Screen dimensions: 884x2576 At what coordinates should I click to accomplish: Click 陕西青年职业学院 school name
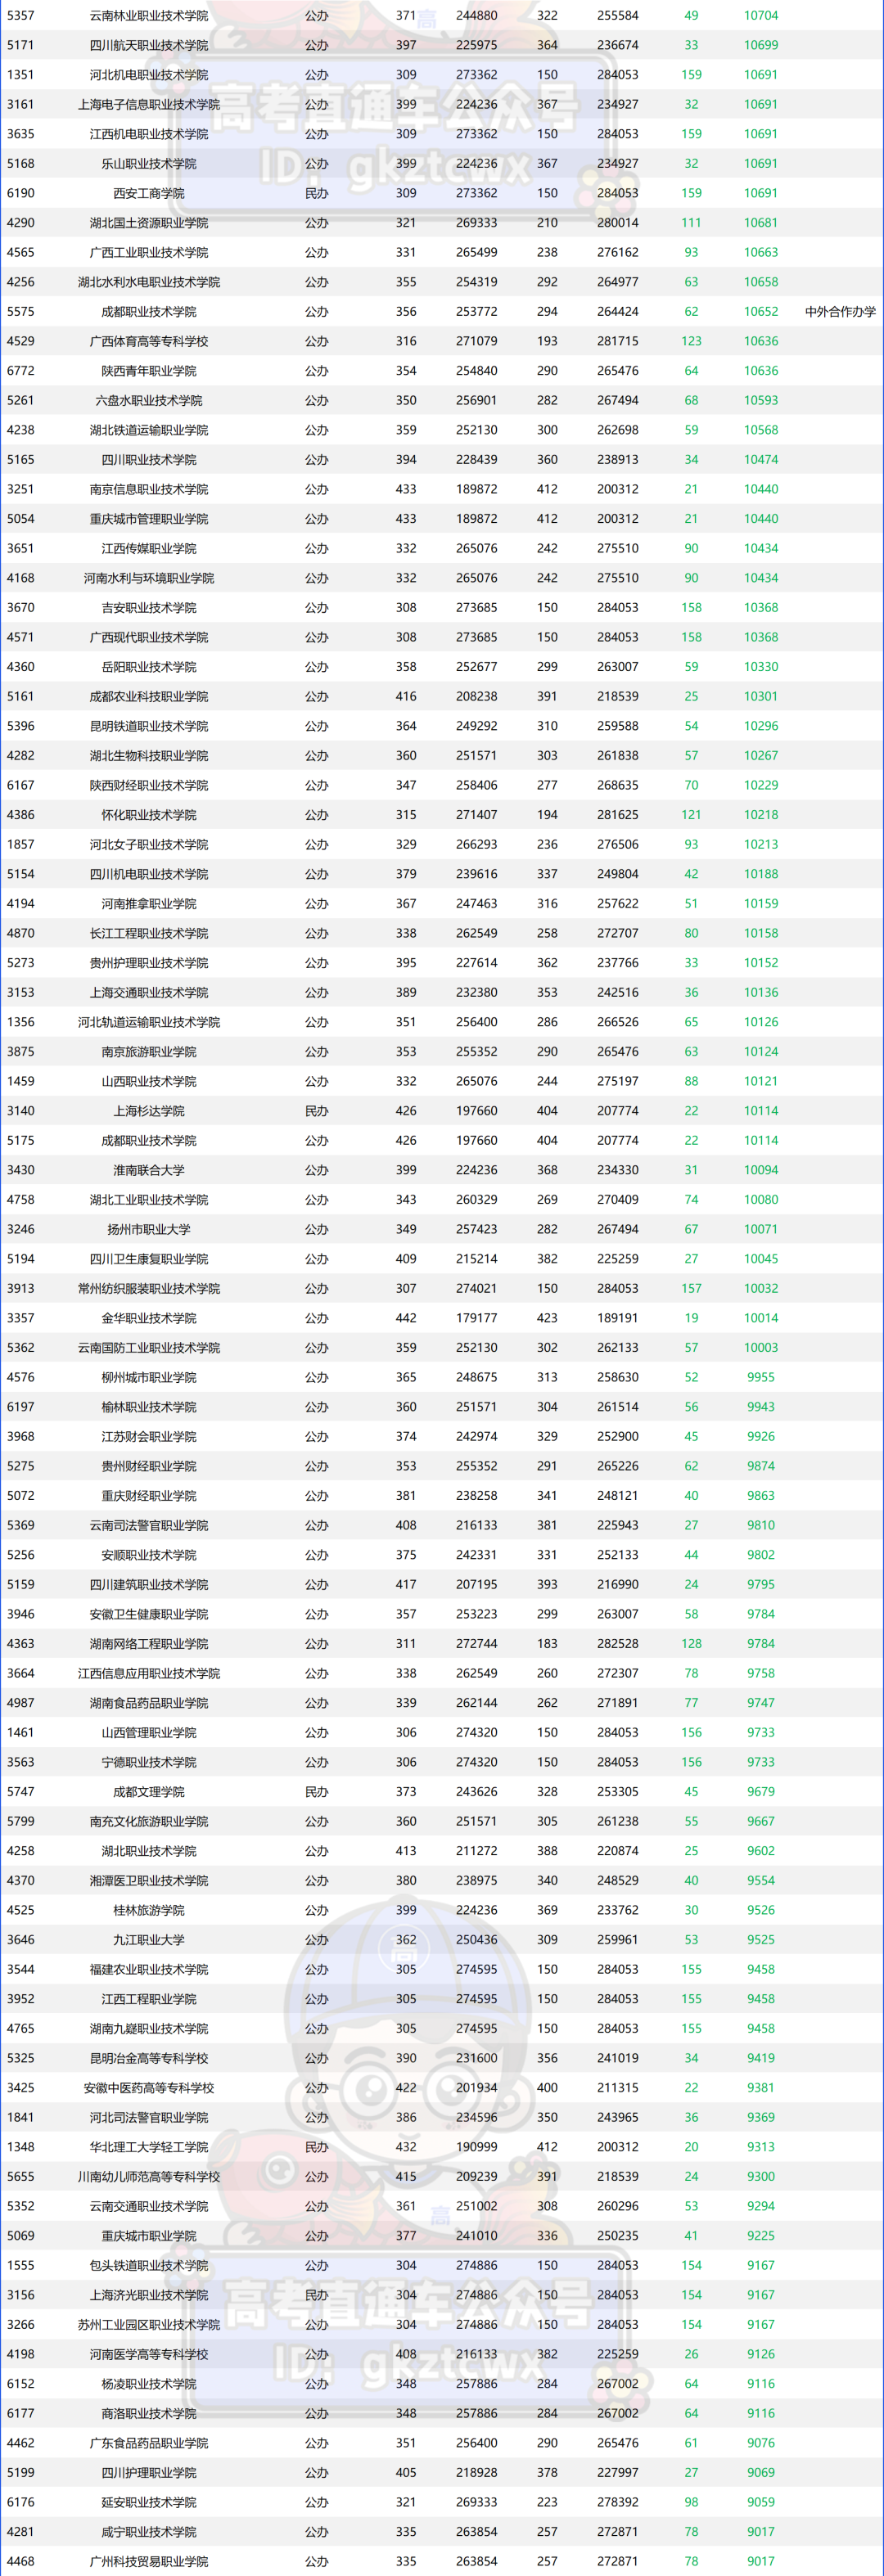click(149, 371)
